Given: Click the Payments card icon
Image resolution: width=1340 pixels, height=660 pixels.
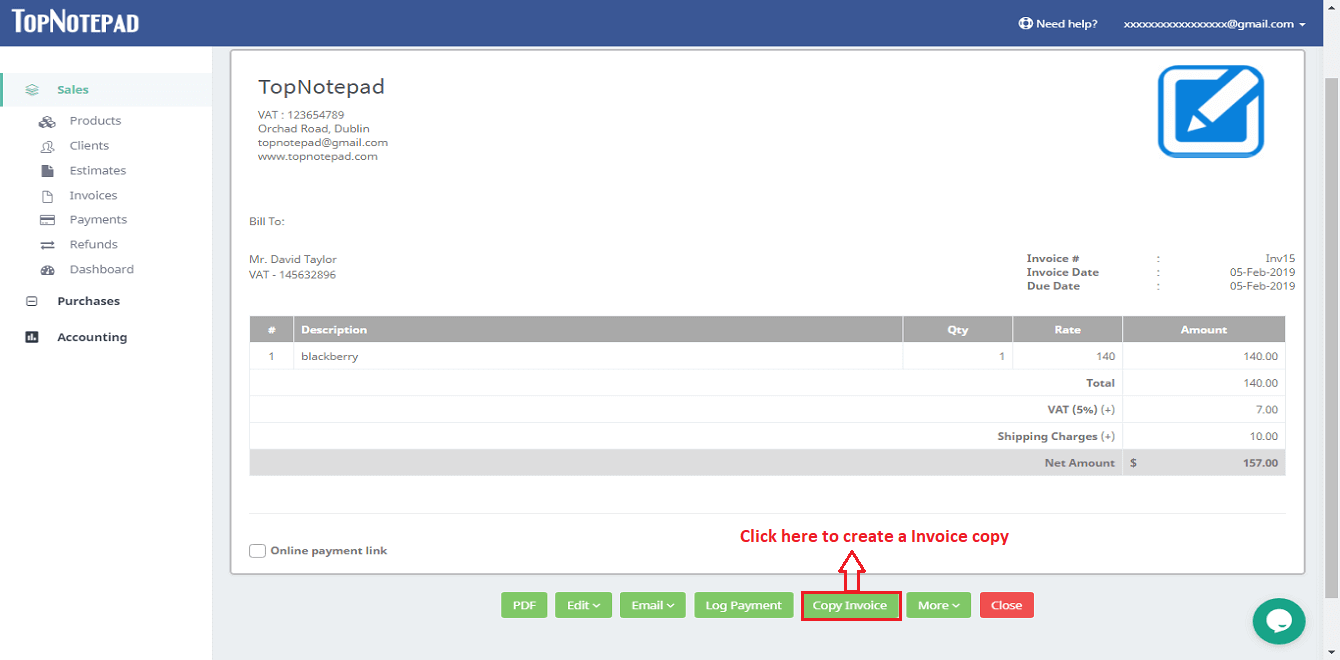Looking at the screenshot, I should (x=47, y=220).
